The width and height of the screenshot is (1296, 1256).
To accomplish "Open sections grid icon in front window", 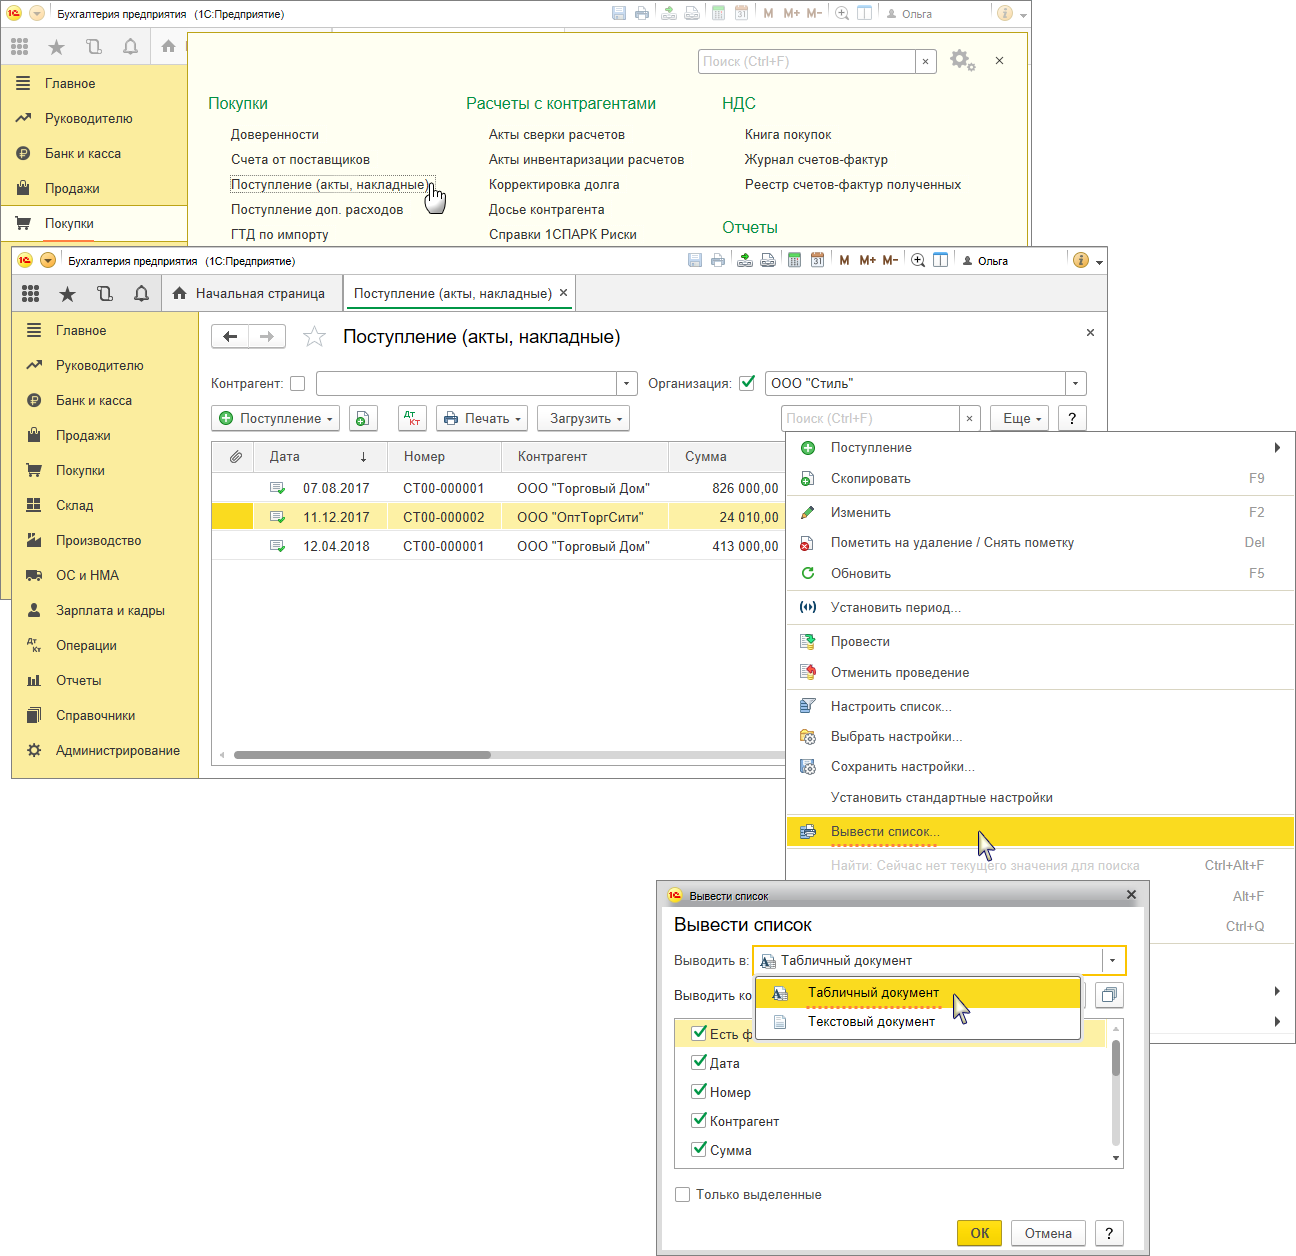I will (30, 293).
